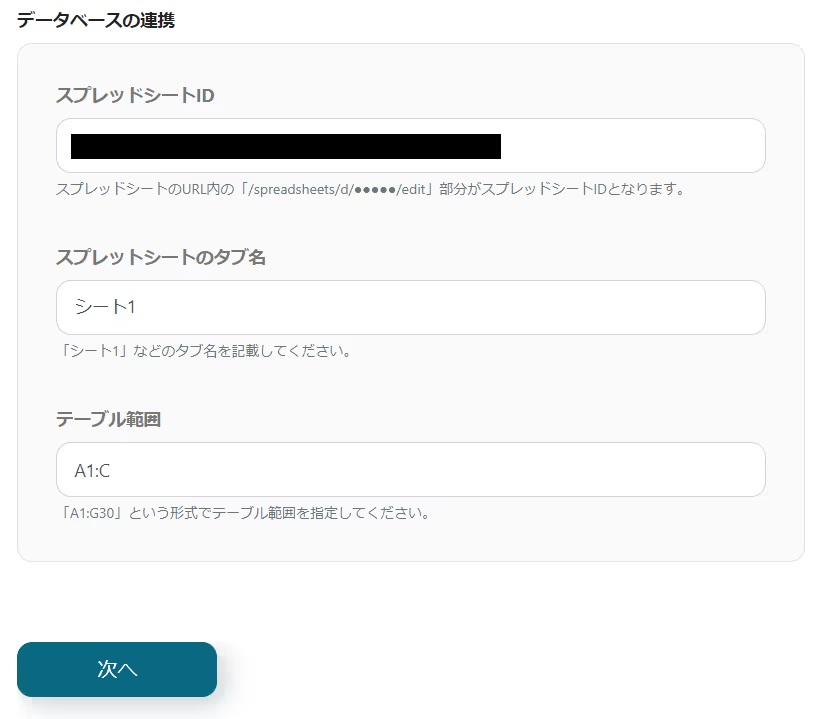Screen dimensions: 821x719
Task: Click the hint about entering tab names
Action: point(205,350)
